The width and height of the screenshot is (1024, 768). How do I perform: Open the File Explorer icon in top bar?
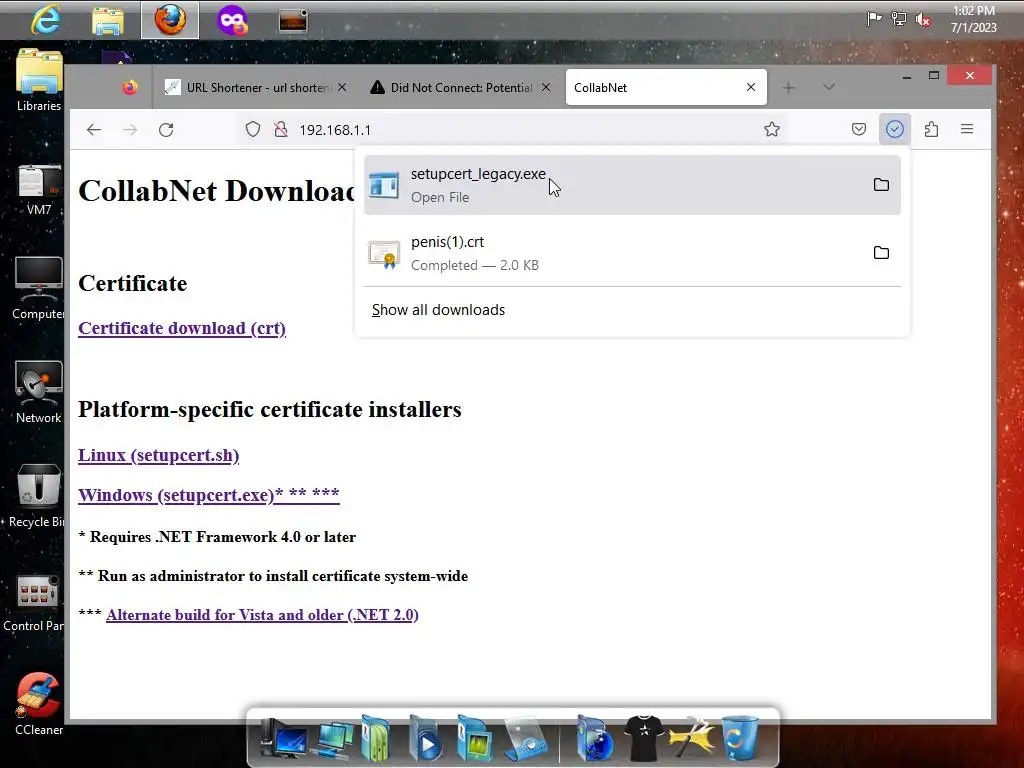pyautogui.click(x=108, y=21)
